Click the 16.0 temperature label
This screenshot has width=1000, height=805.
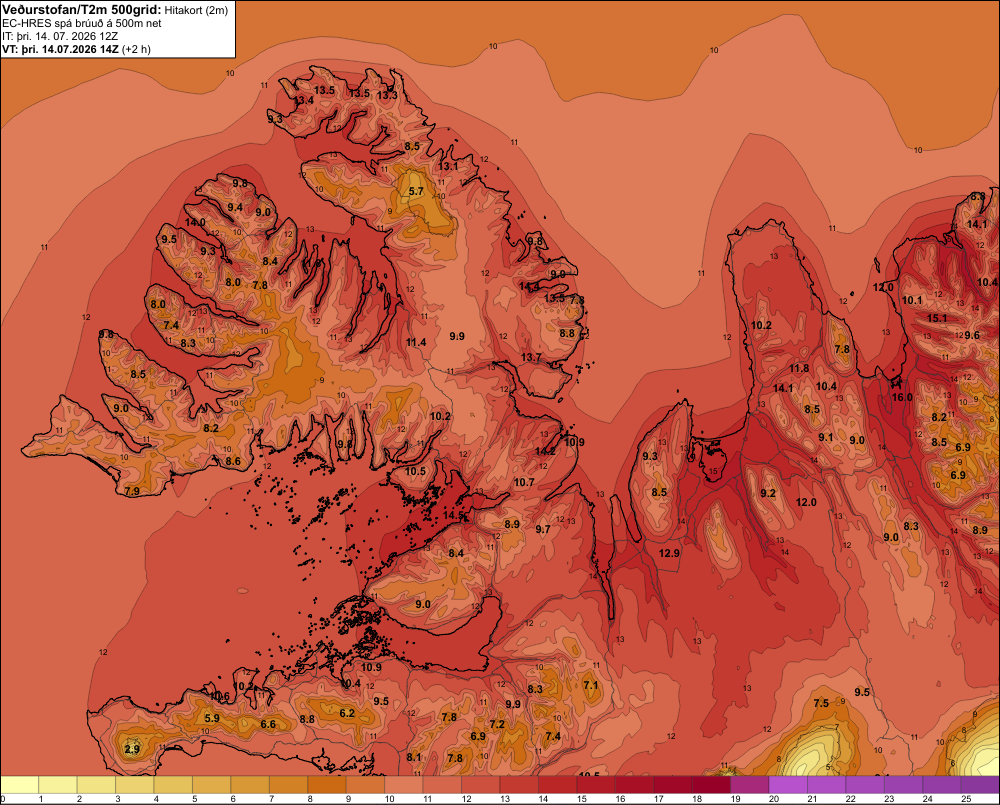tap(902, 397)
